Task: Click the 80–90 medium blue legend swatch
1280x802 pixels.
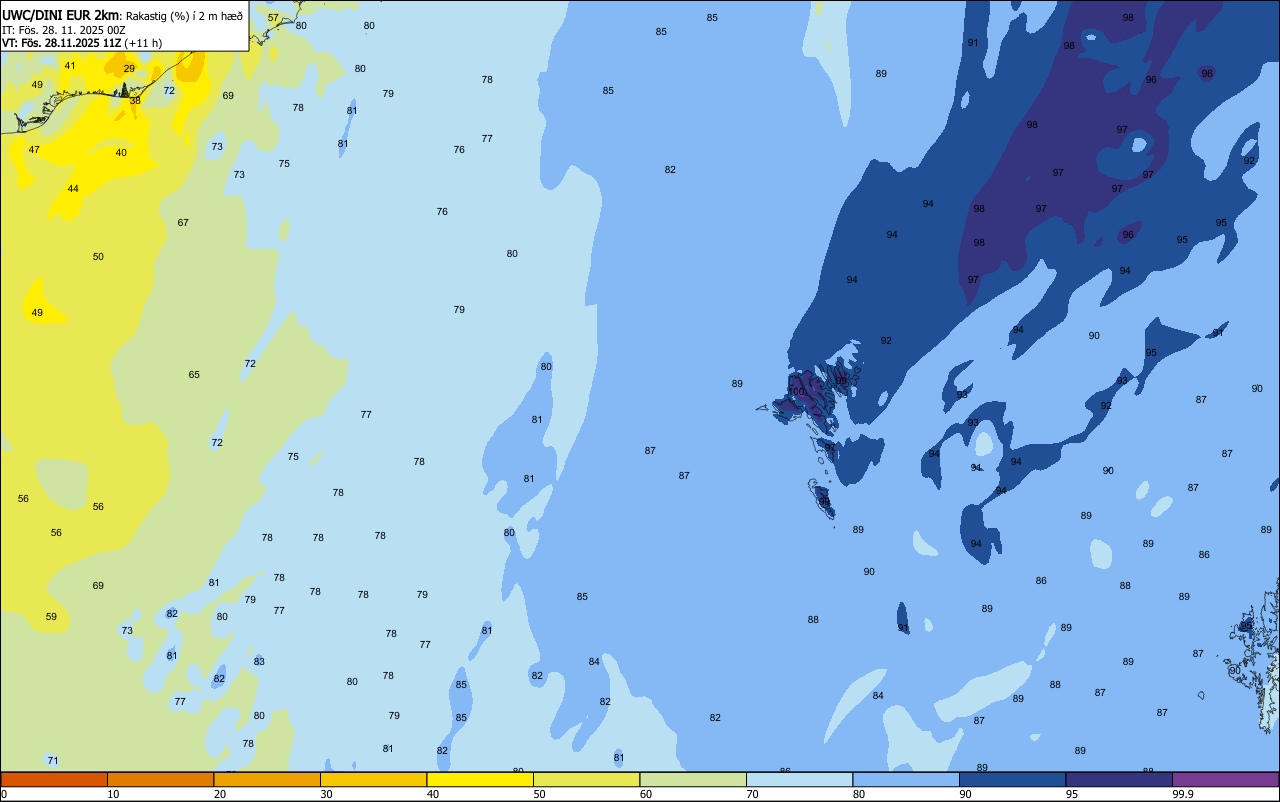Action: click(x=906, y=779)
